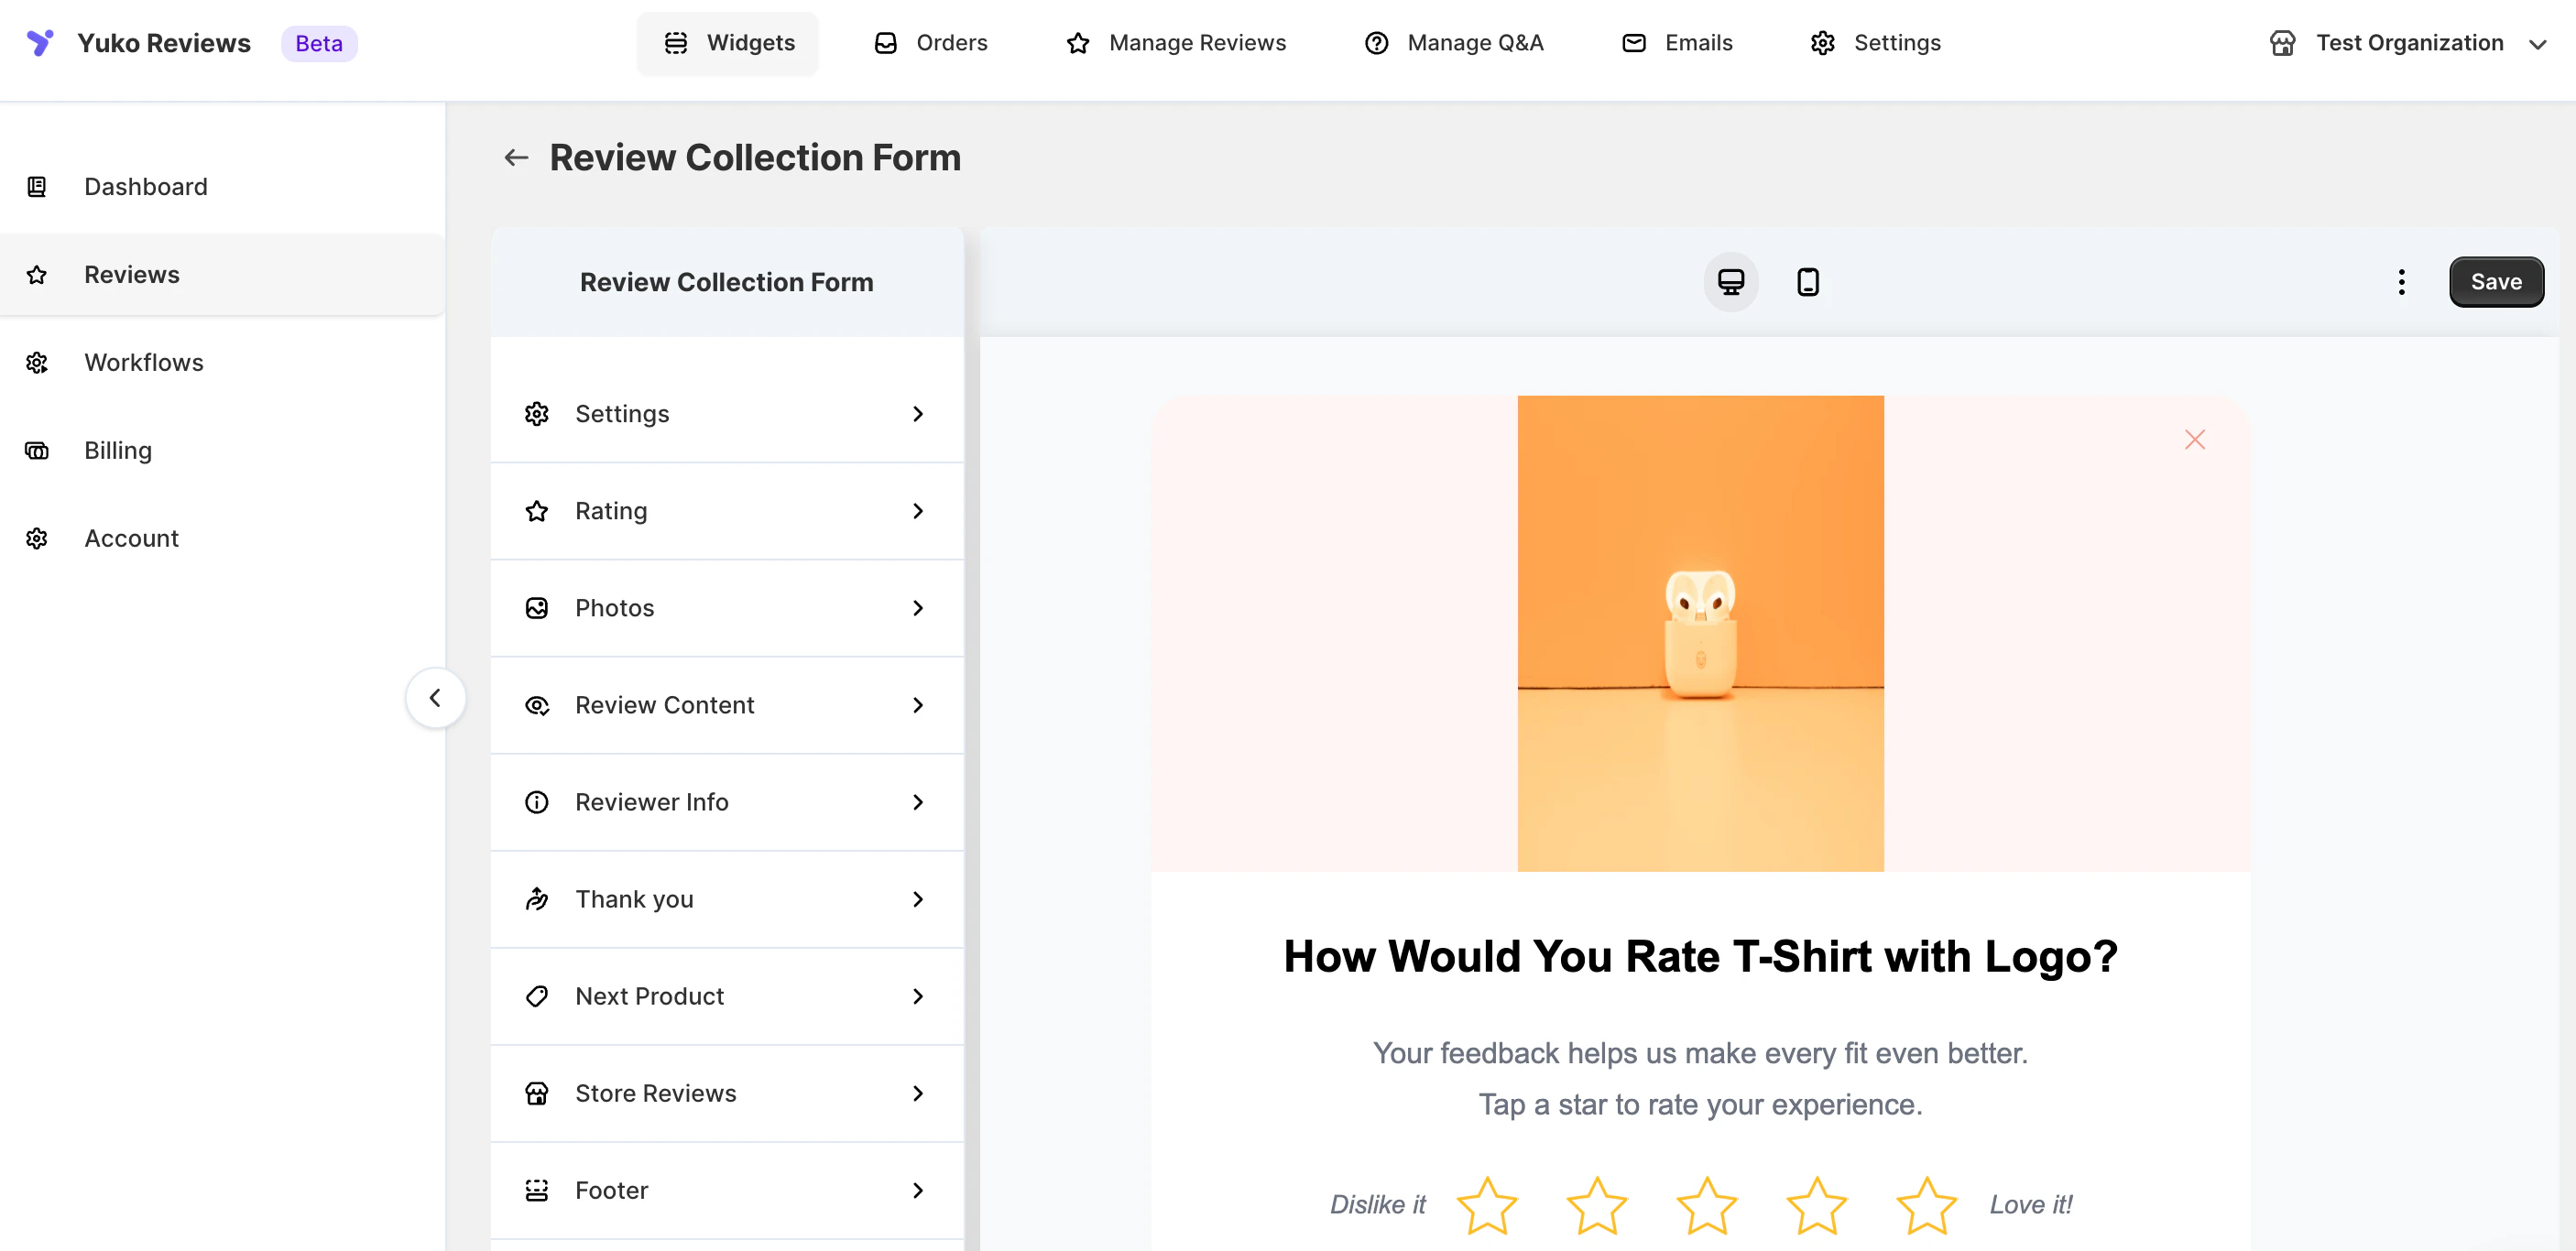Viewport: 2576px width, 1251px height.
Task: Click the store icon beside Test Organization
Action: [2282, 43]
